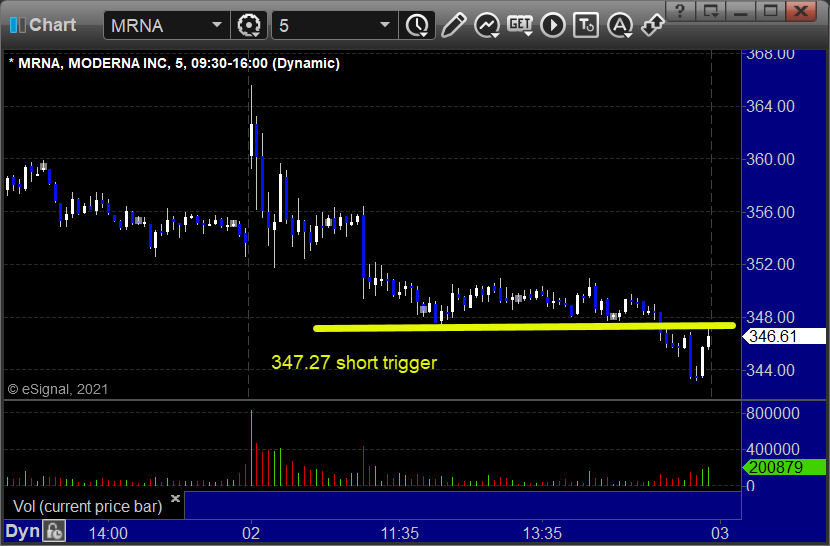
Task: Click the 360.00 price axis label
Action: point(770,159)
